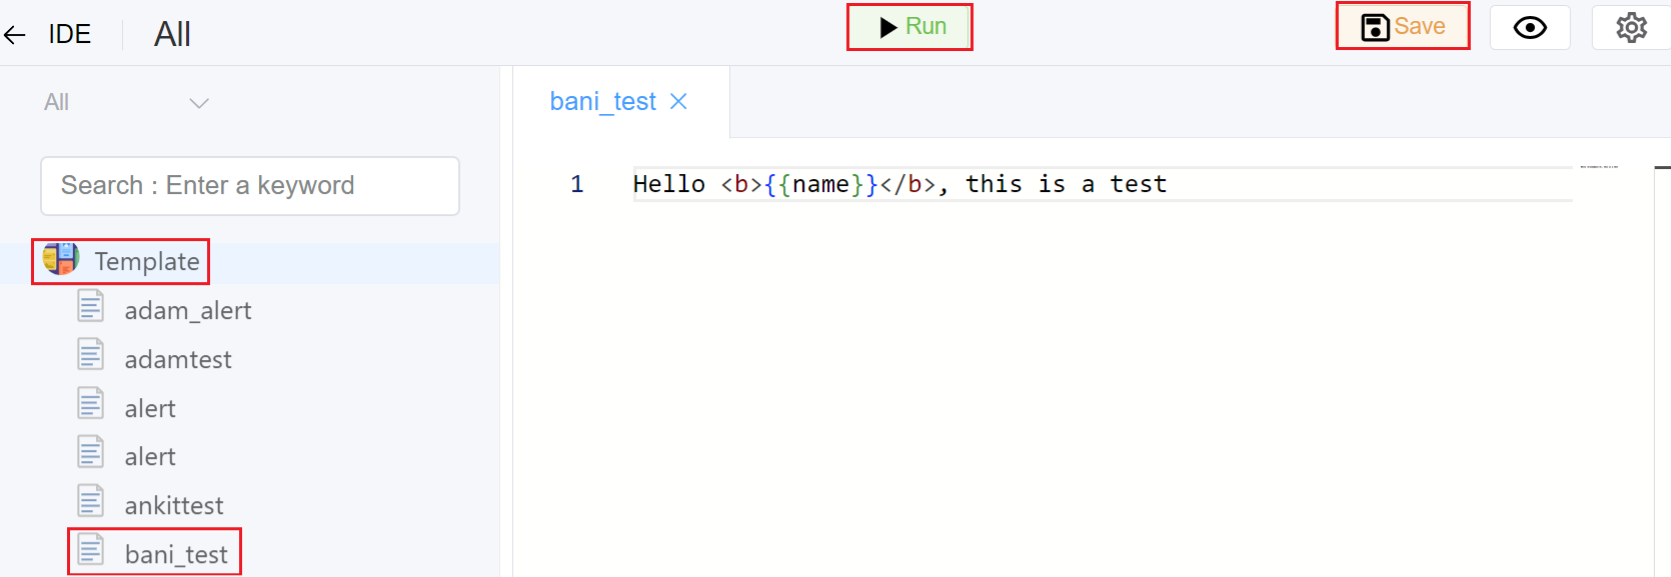Click the document icon beside adamtest
Image resolution: width=1671 pixels, height=577 pixels.
pyautogui.click(x=91, y=355)
